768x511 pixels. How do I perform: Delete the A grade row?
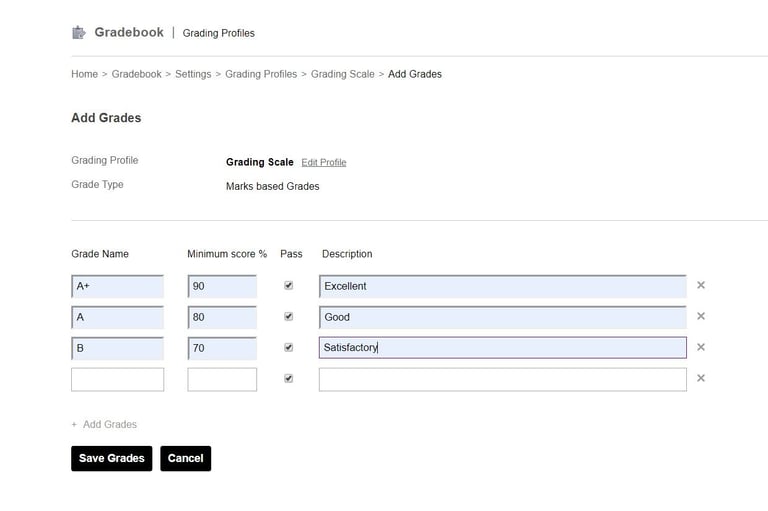click(701, 316)
